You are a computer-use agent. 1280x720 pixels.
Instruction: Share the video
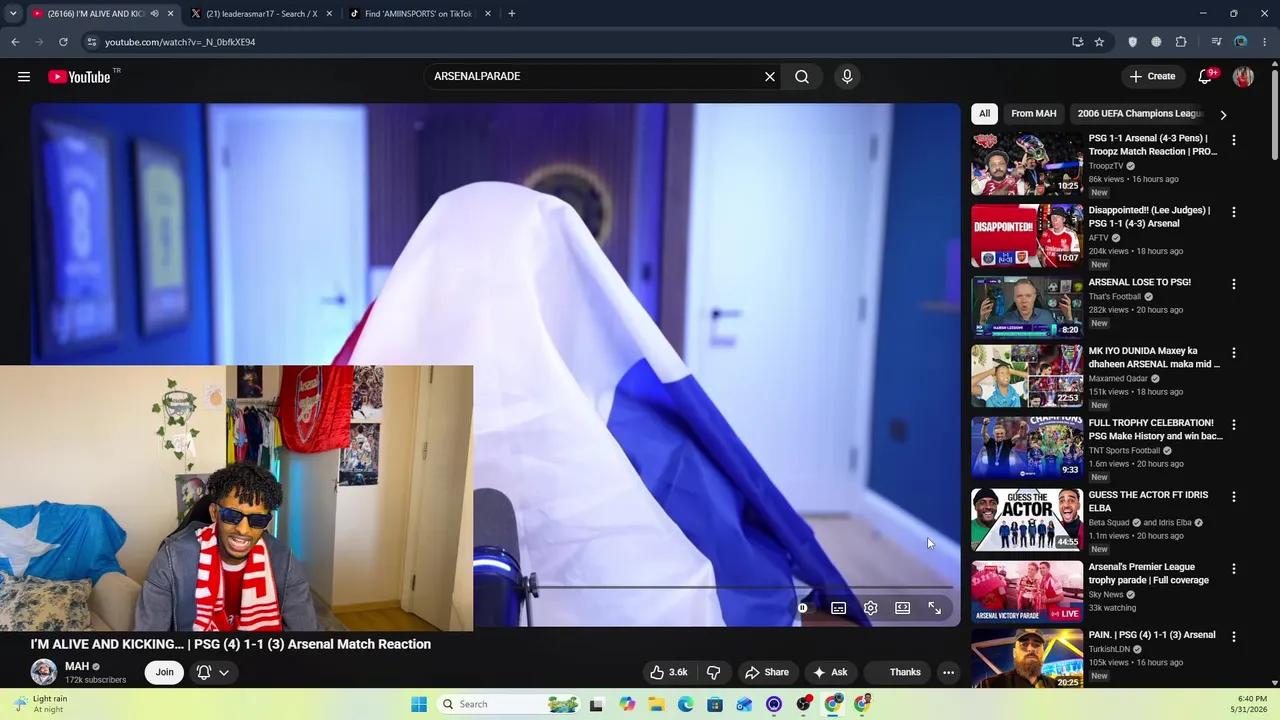[x=767, y=672]
